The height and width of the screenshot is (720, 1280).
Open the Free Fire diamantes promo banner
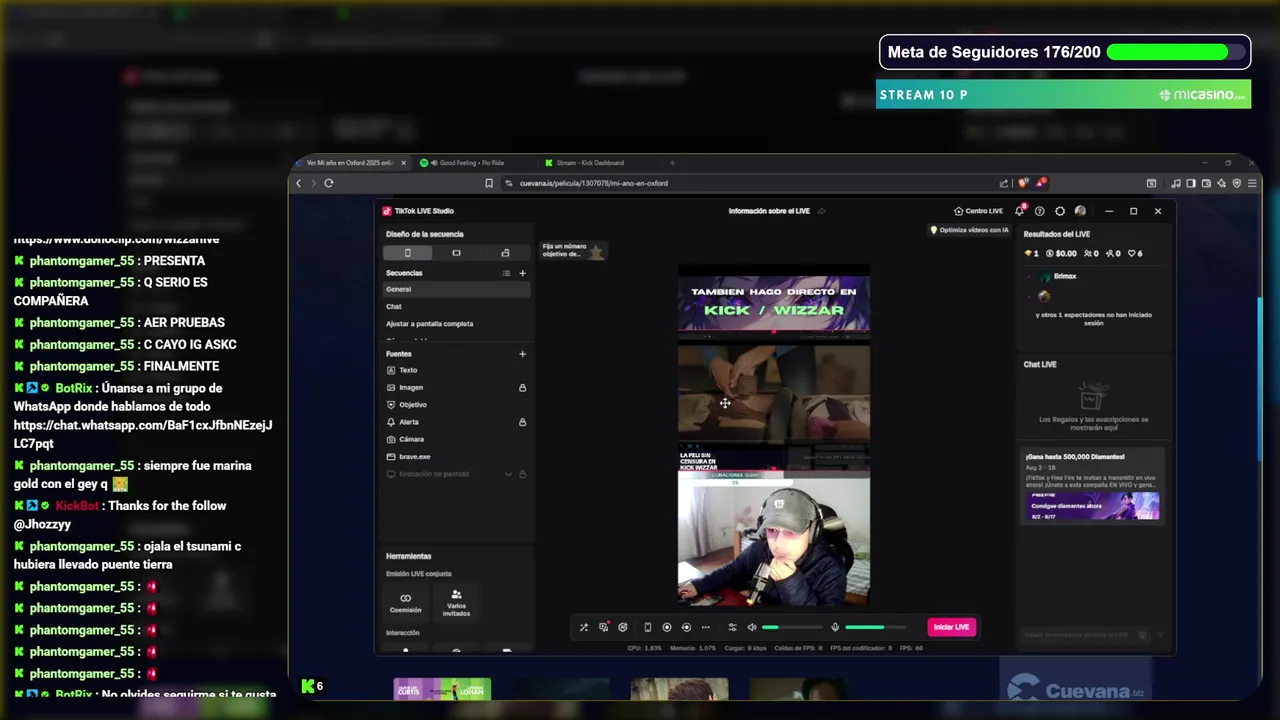click(1094, 506)
